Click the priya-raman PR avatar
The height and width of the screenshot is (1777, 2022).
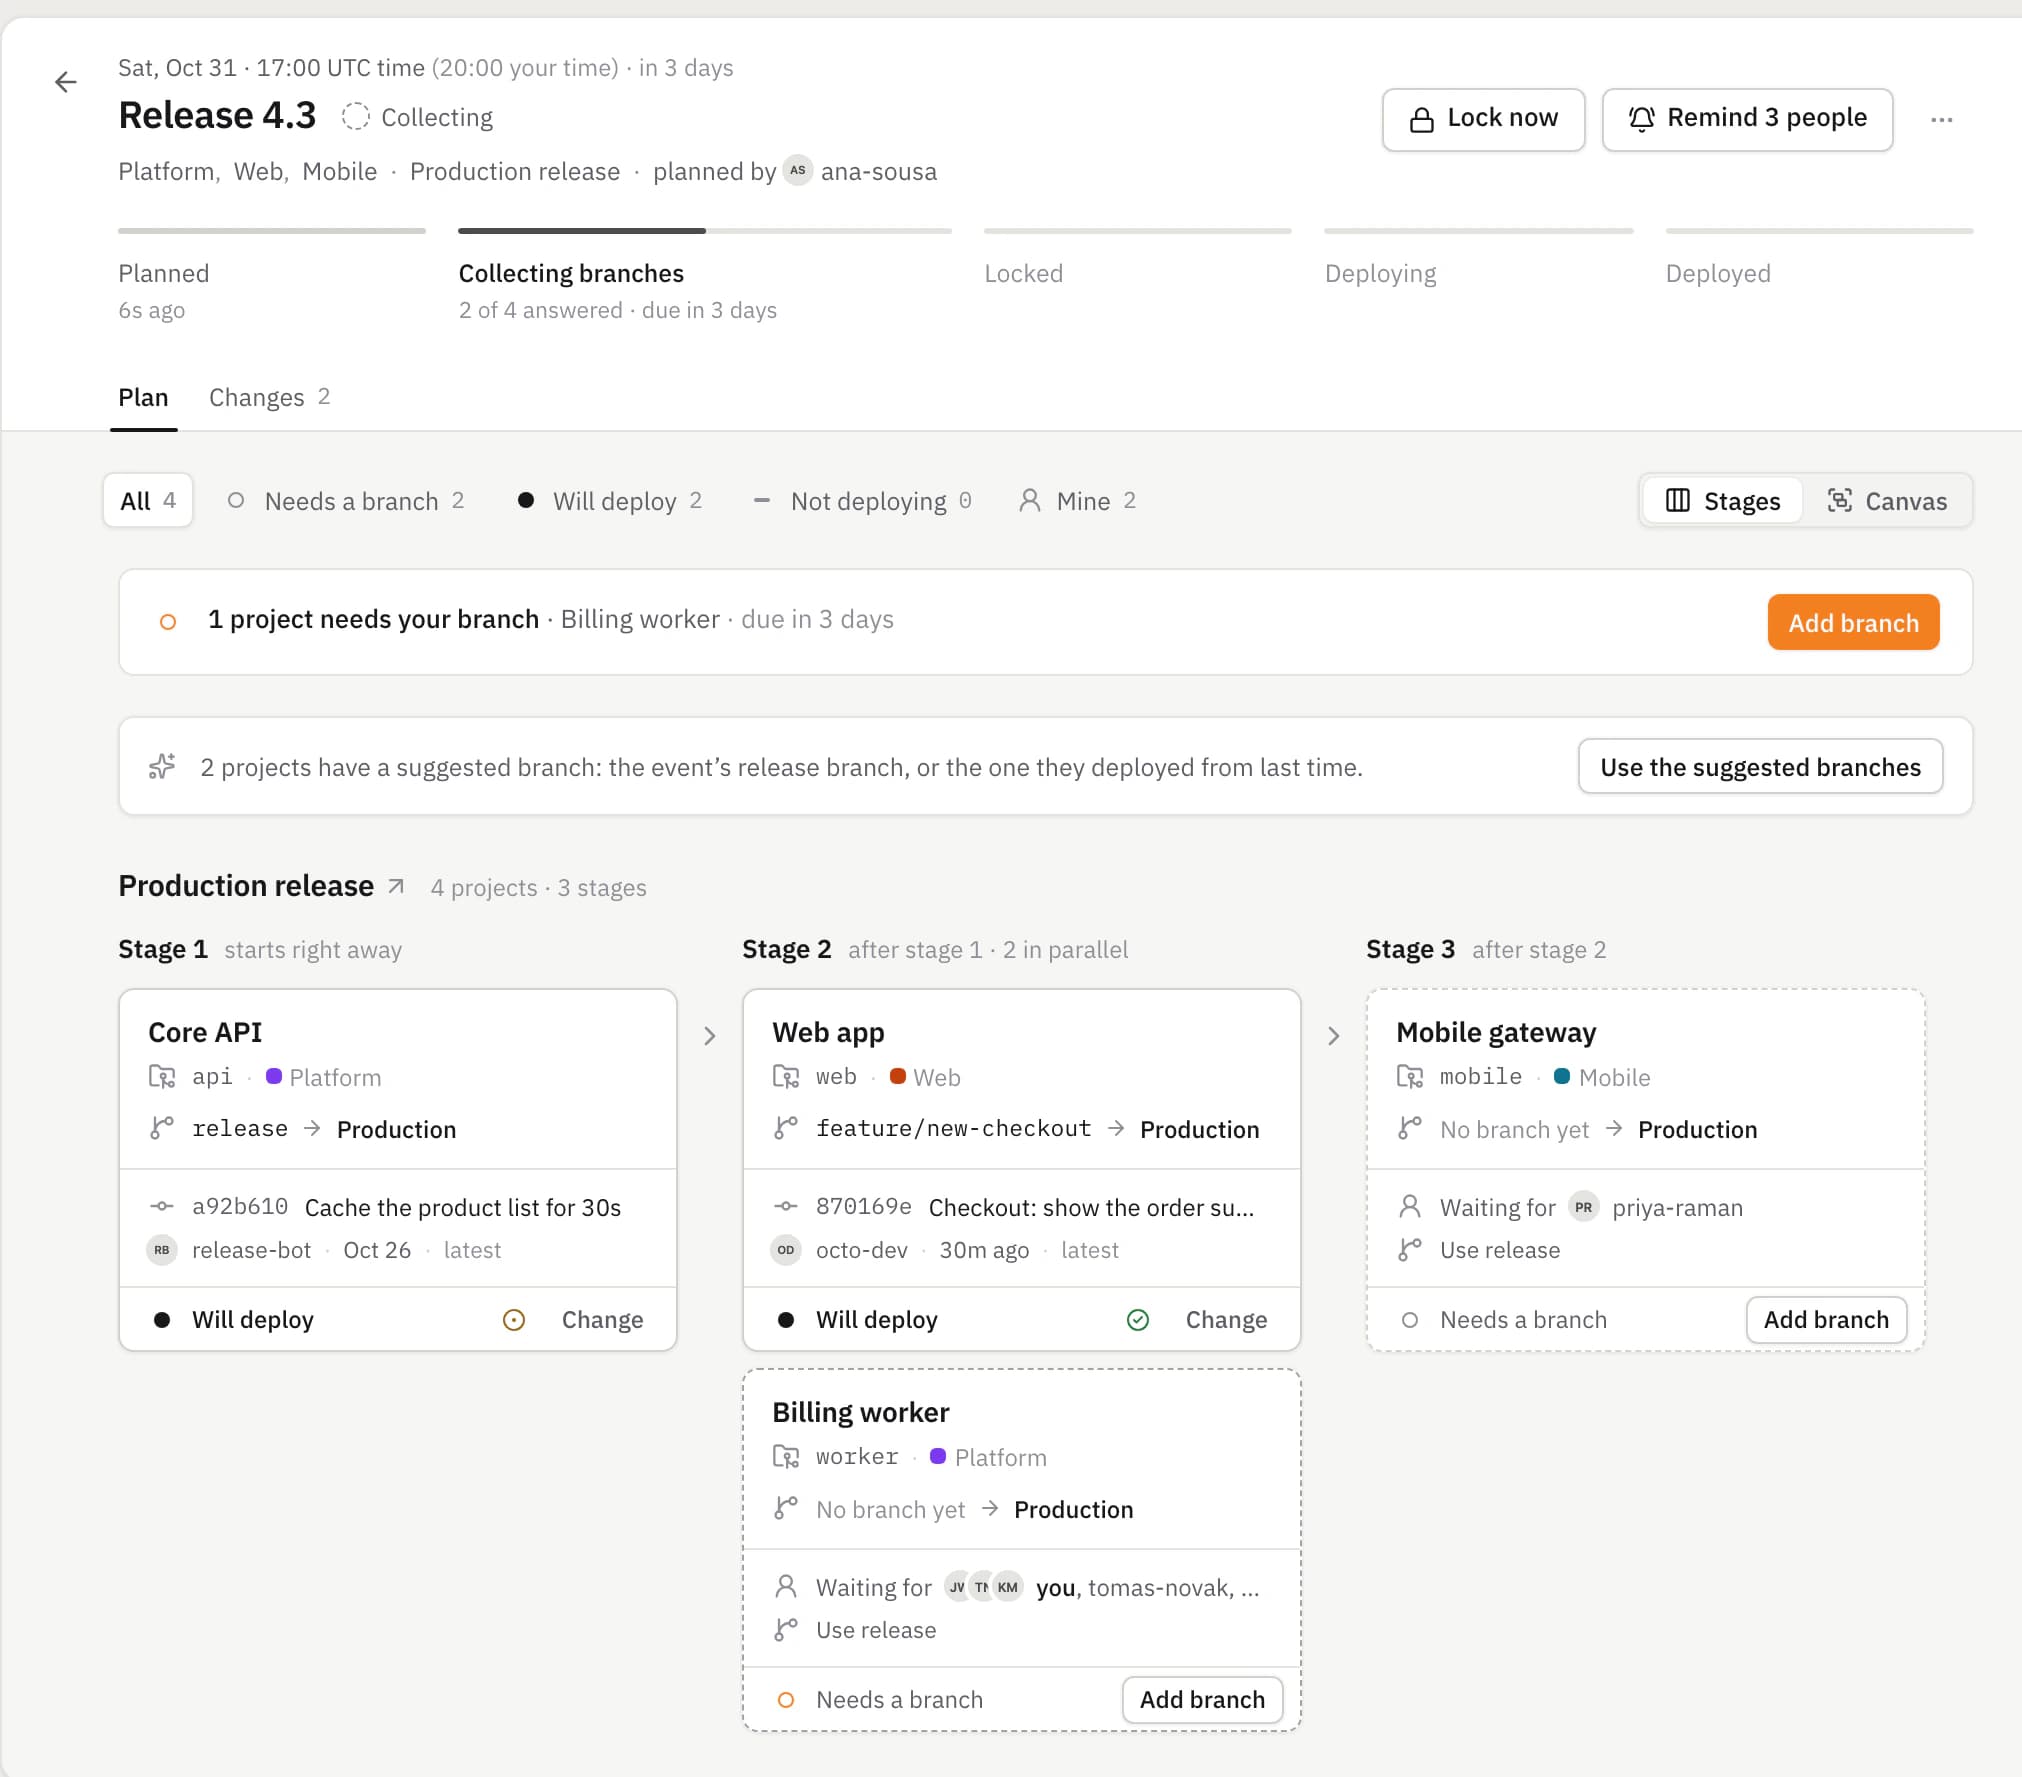(x=1583, y=1207)
